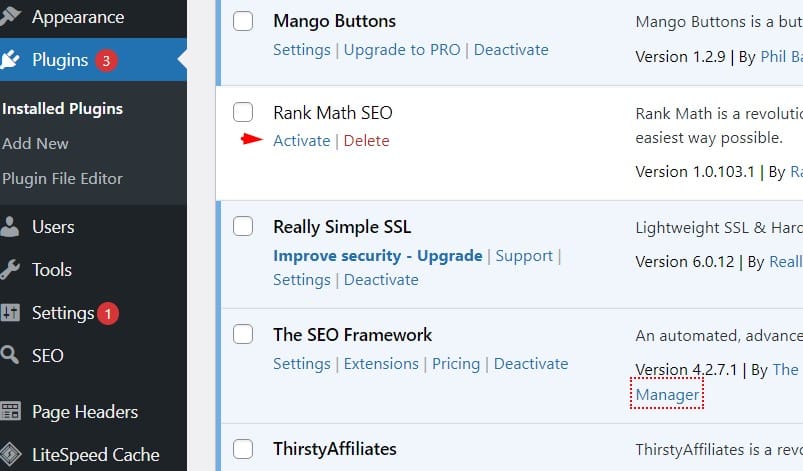Screen dimensions: 803x471
Task: Click the LiteSpeed Cache diamond icon
Action: [10, 454]
